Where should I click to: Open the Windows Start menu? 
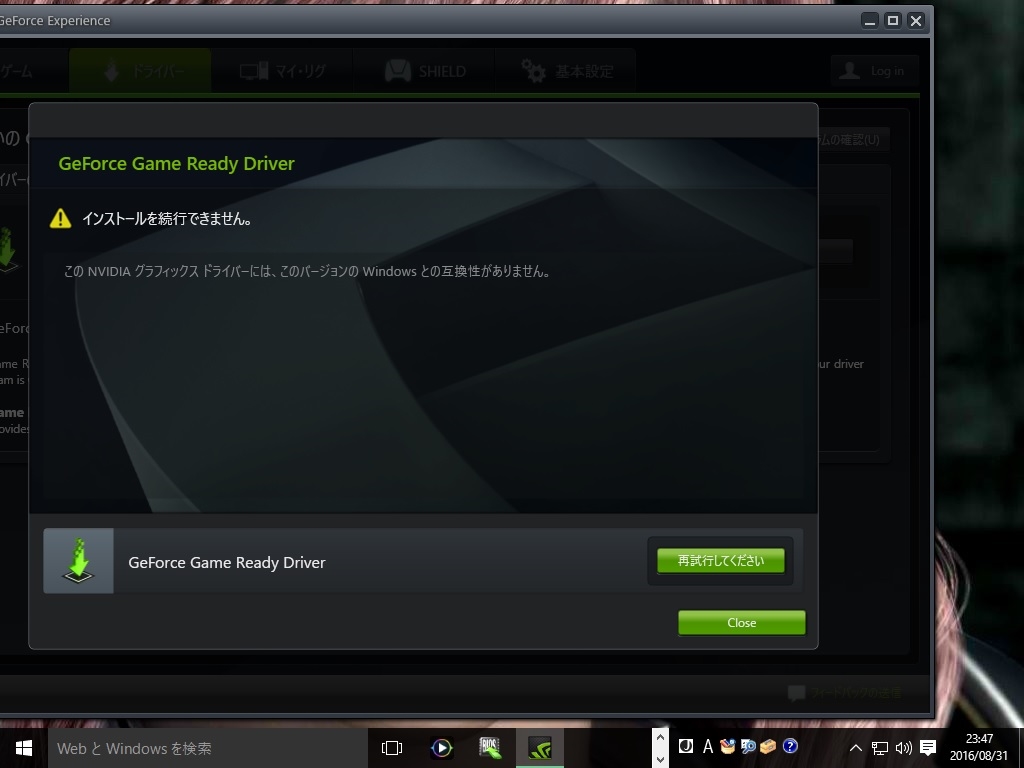click(x=24, y=748)
